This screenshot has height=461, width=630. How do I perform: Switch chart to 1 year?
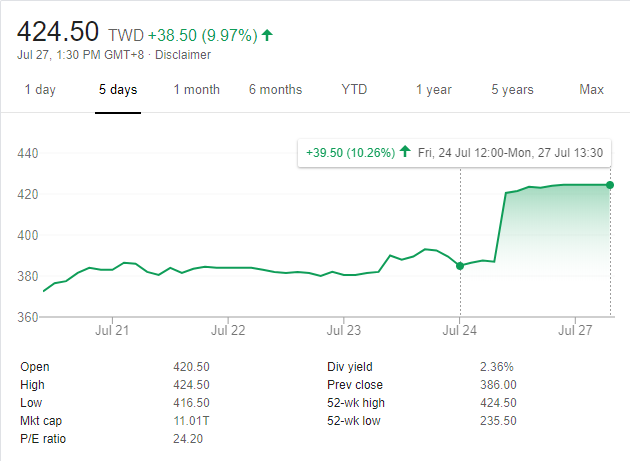[434, 90]
